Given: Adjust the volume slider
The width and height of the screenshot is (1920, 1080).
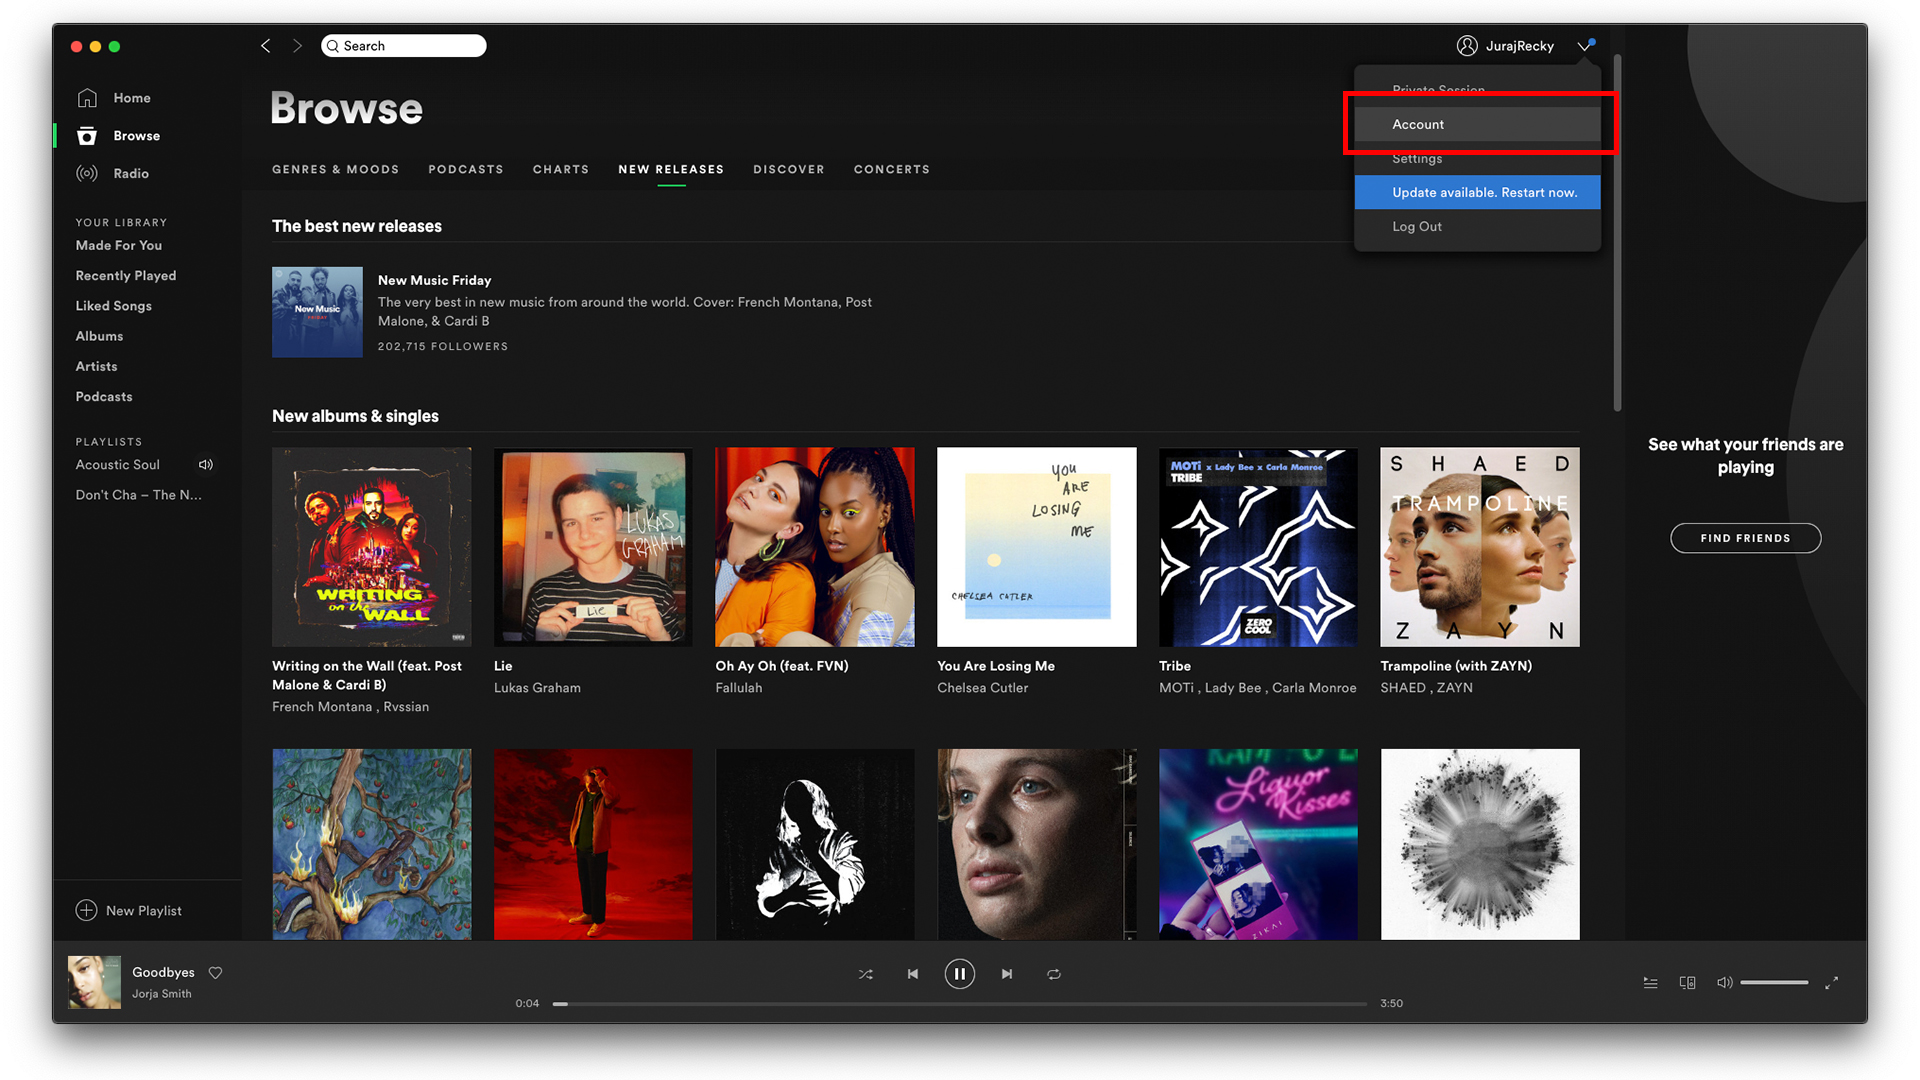Looking at the screenshot, I should click(x=1774, y=983).
